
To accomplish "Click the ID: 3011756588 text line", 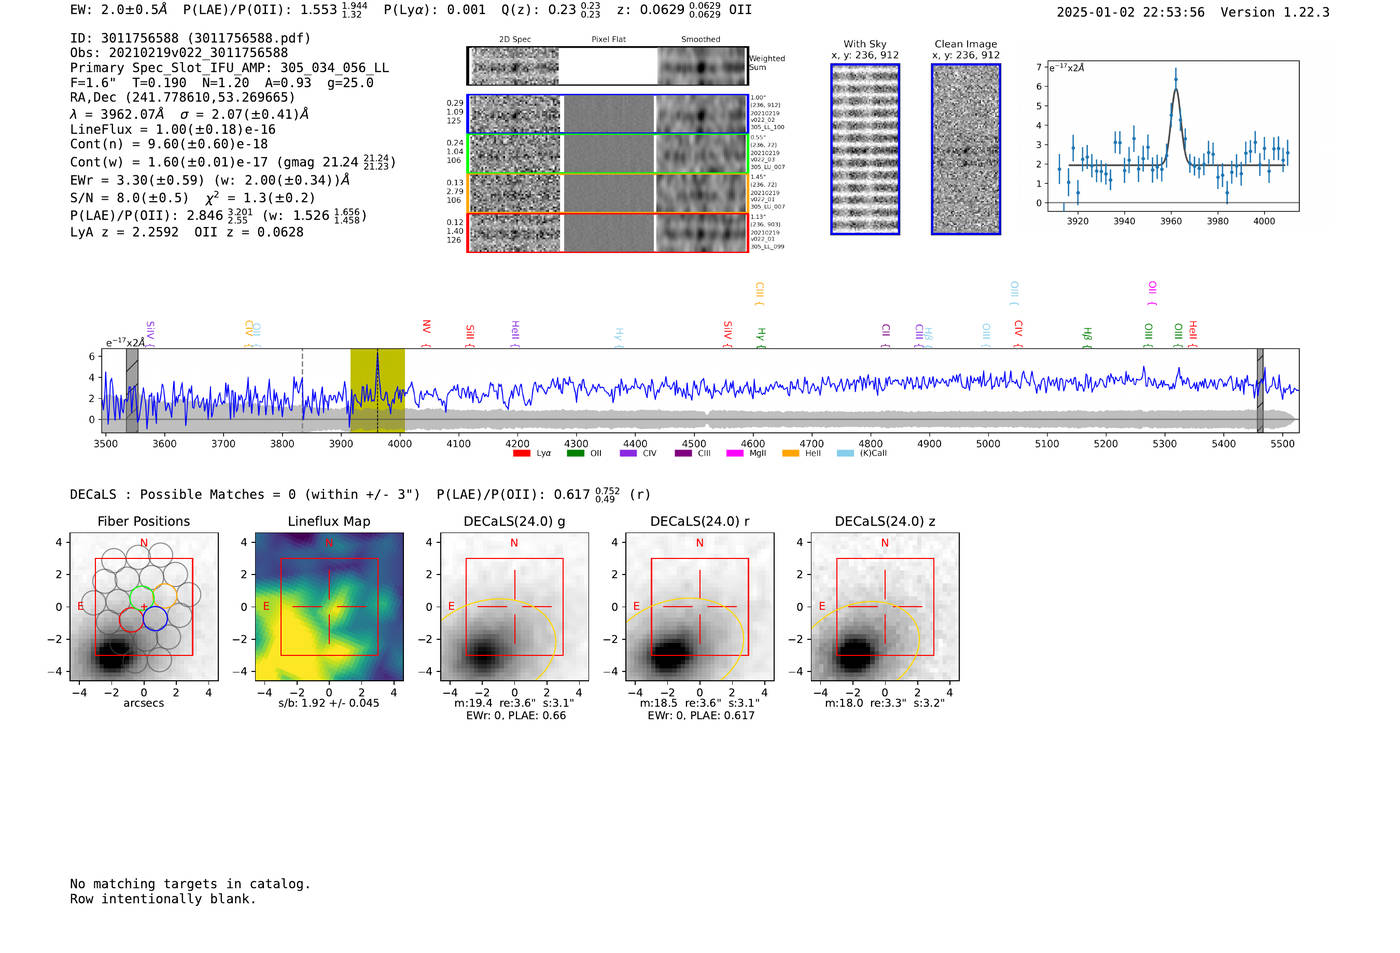I will (x=190, y=38).
